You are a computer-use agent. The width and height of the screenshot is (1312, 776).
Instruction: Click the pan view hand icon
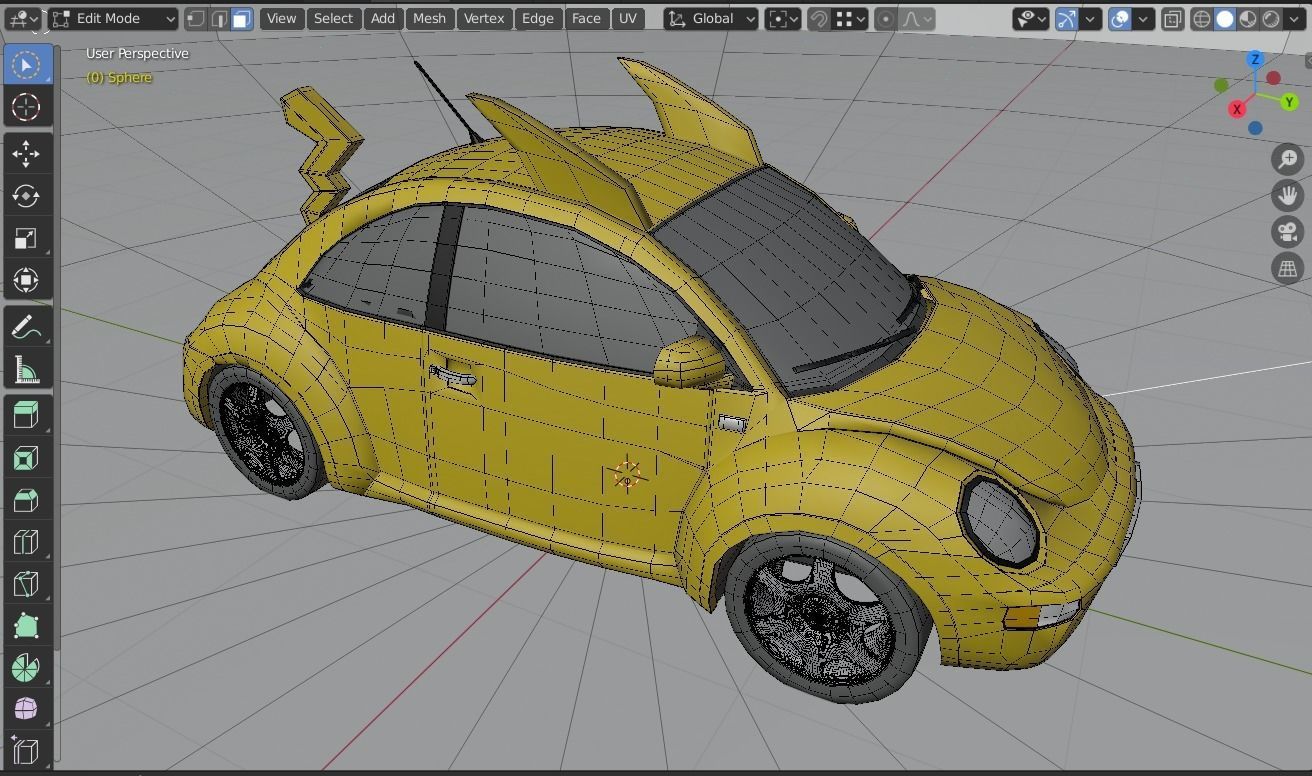[1287, 195]
